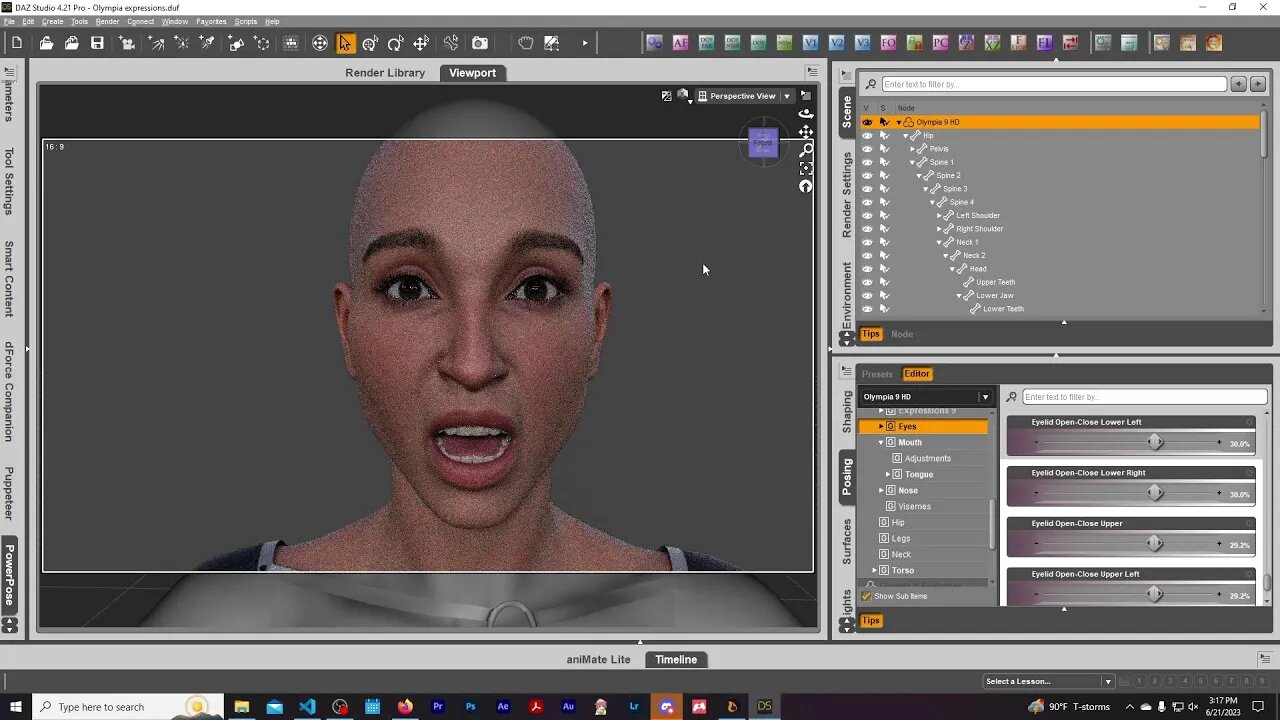Click the Joint Editor bone tool icon
The image size is (1280, 720).
point(451,43)
